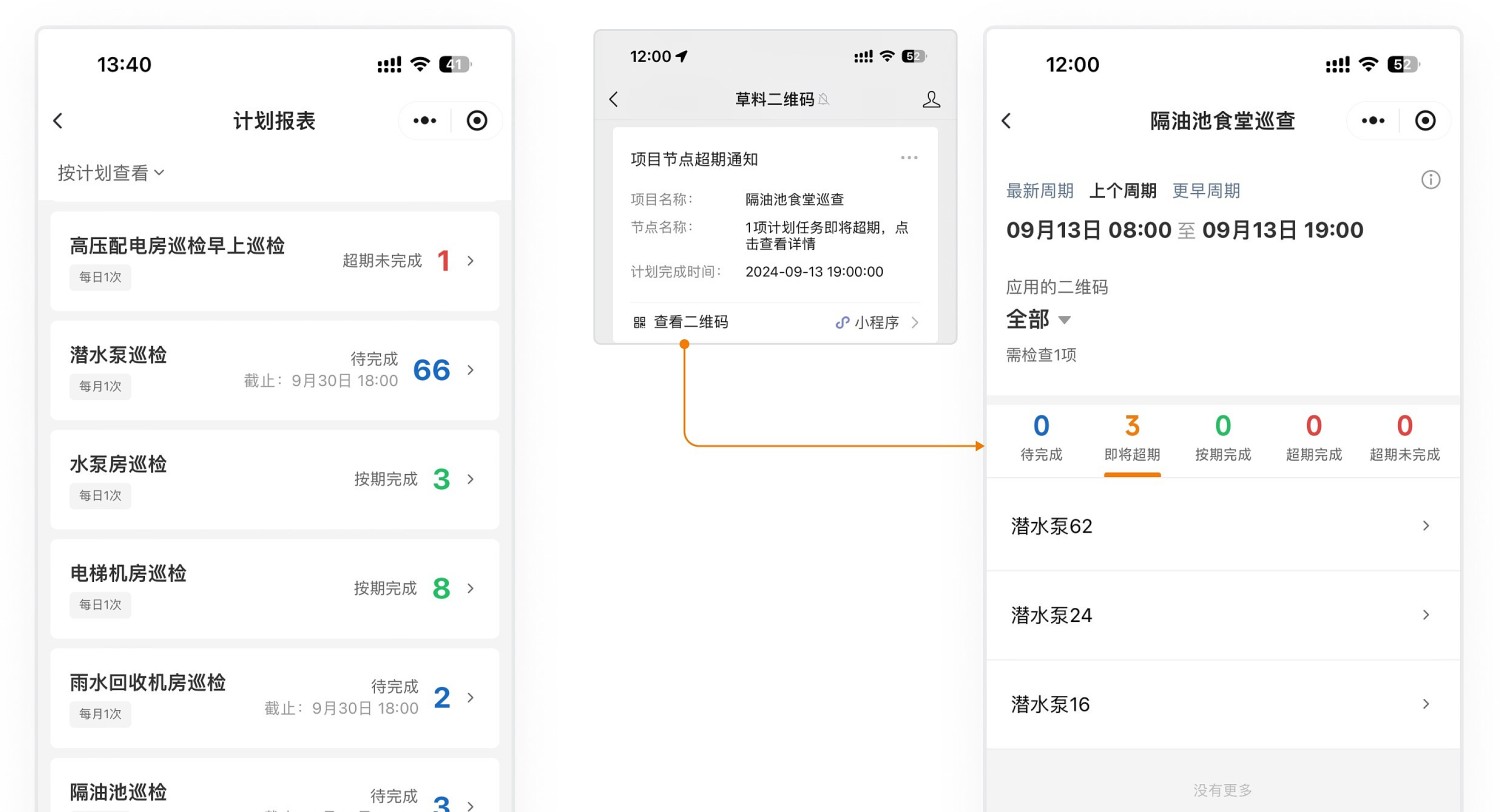The image size is (1500, 812).
Task: Tap the back arrow in 草料二维码 header
Action: (614, 99)
